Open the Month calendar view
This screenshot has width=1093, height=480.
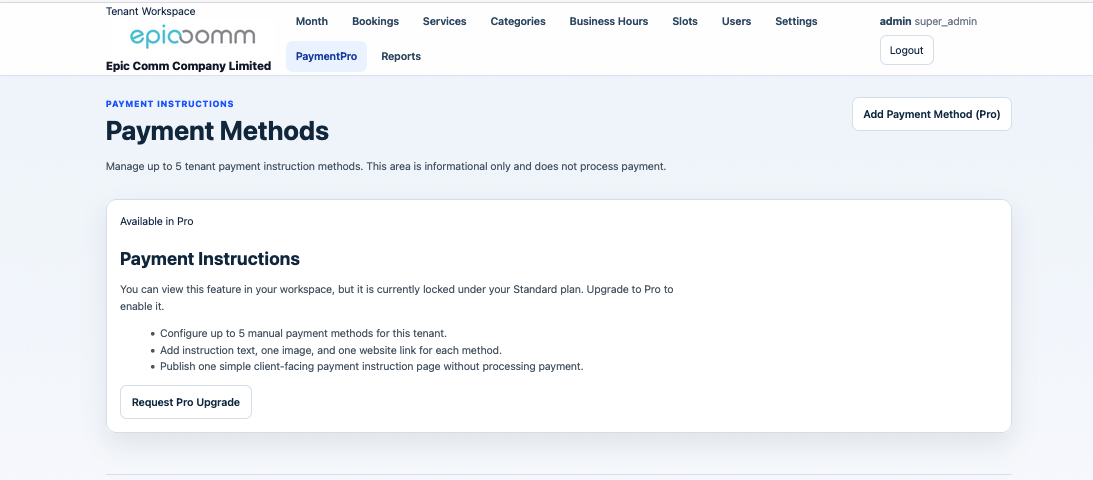312,21
